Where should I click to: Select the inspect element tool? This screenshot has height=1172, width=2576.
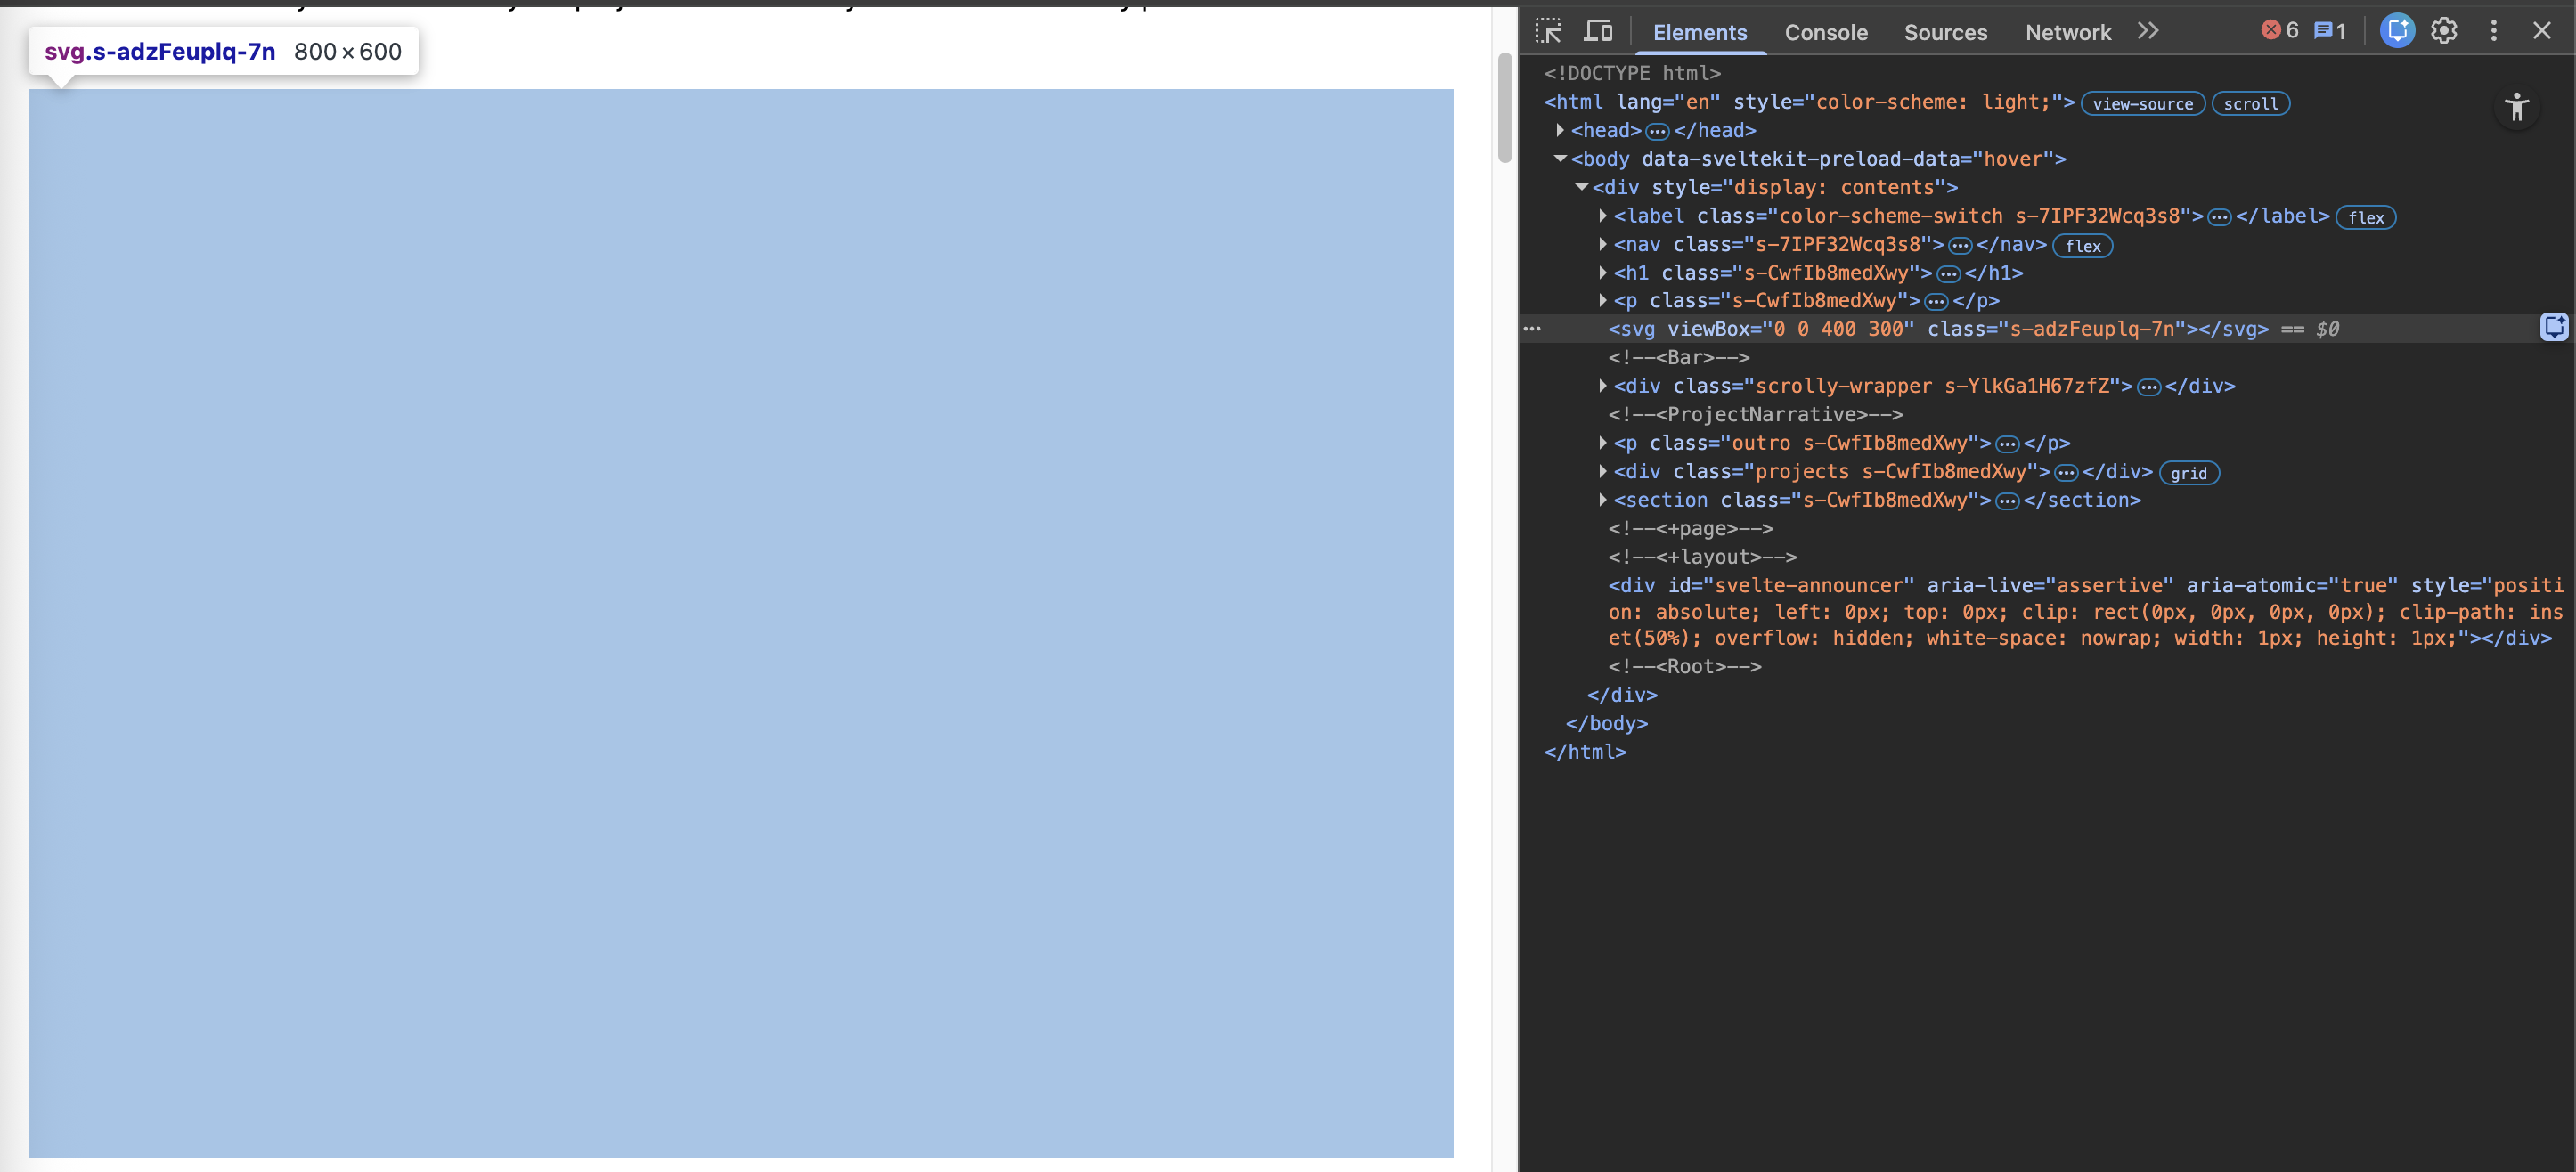[x=1548, y=31]
